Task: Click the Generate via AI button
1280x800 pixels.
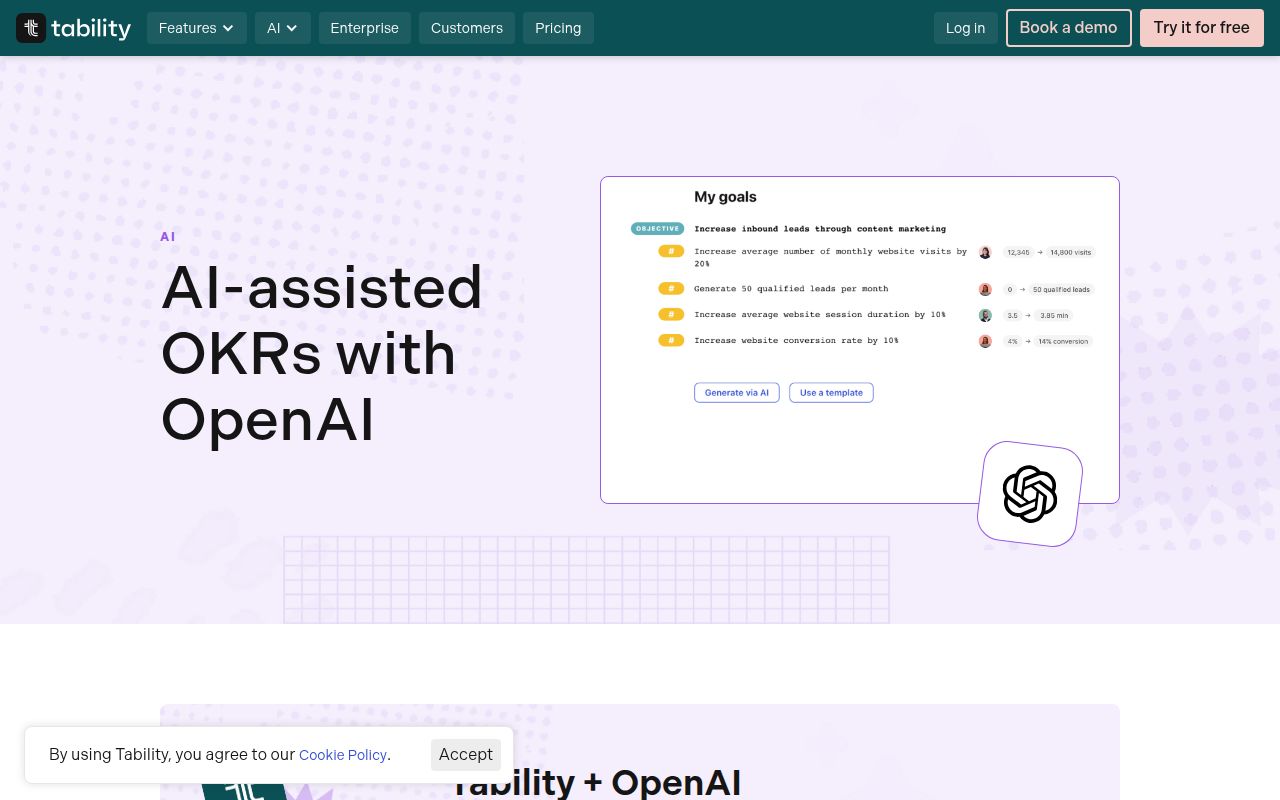Action: pos(737,393)
